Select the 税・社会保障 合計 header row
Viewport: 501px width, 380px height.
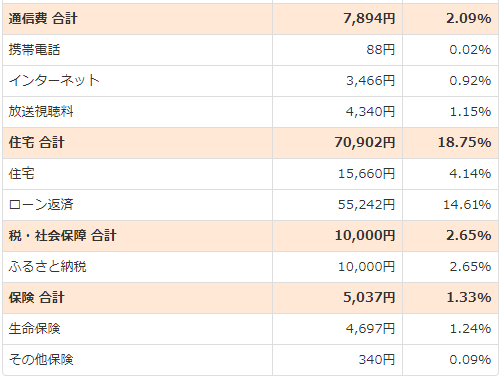(x=250, y=236)
